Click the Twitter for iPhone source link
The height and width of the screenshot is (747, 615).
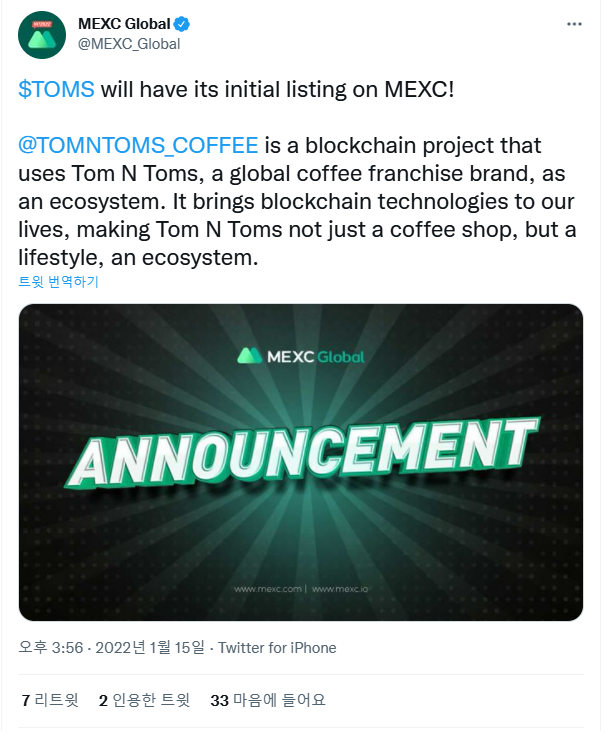coord(277,648)
